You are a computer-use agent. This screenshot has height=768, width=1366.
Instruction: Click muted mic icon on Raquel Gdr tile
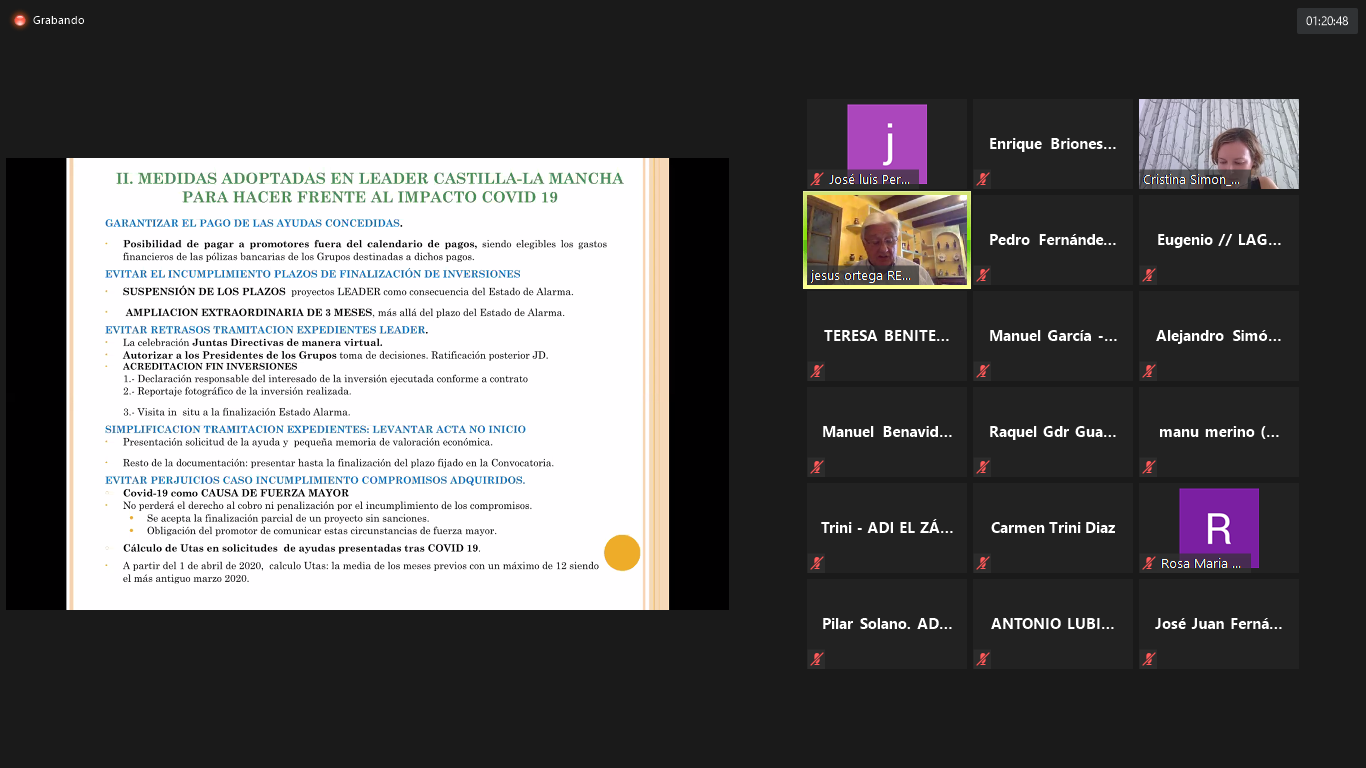983,468
